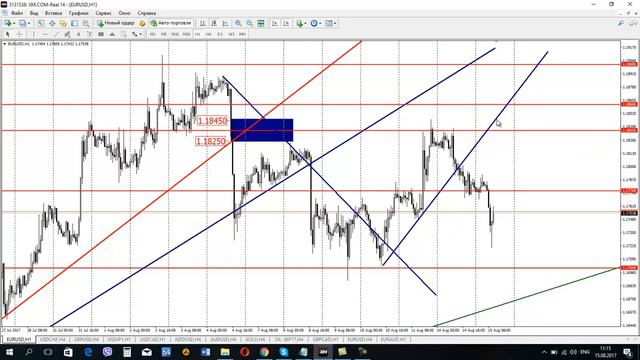
Task: Open Skype from the taskbar
Action: pos(284,352)
